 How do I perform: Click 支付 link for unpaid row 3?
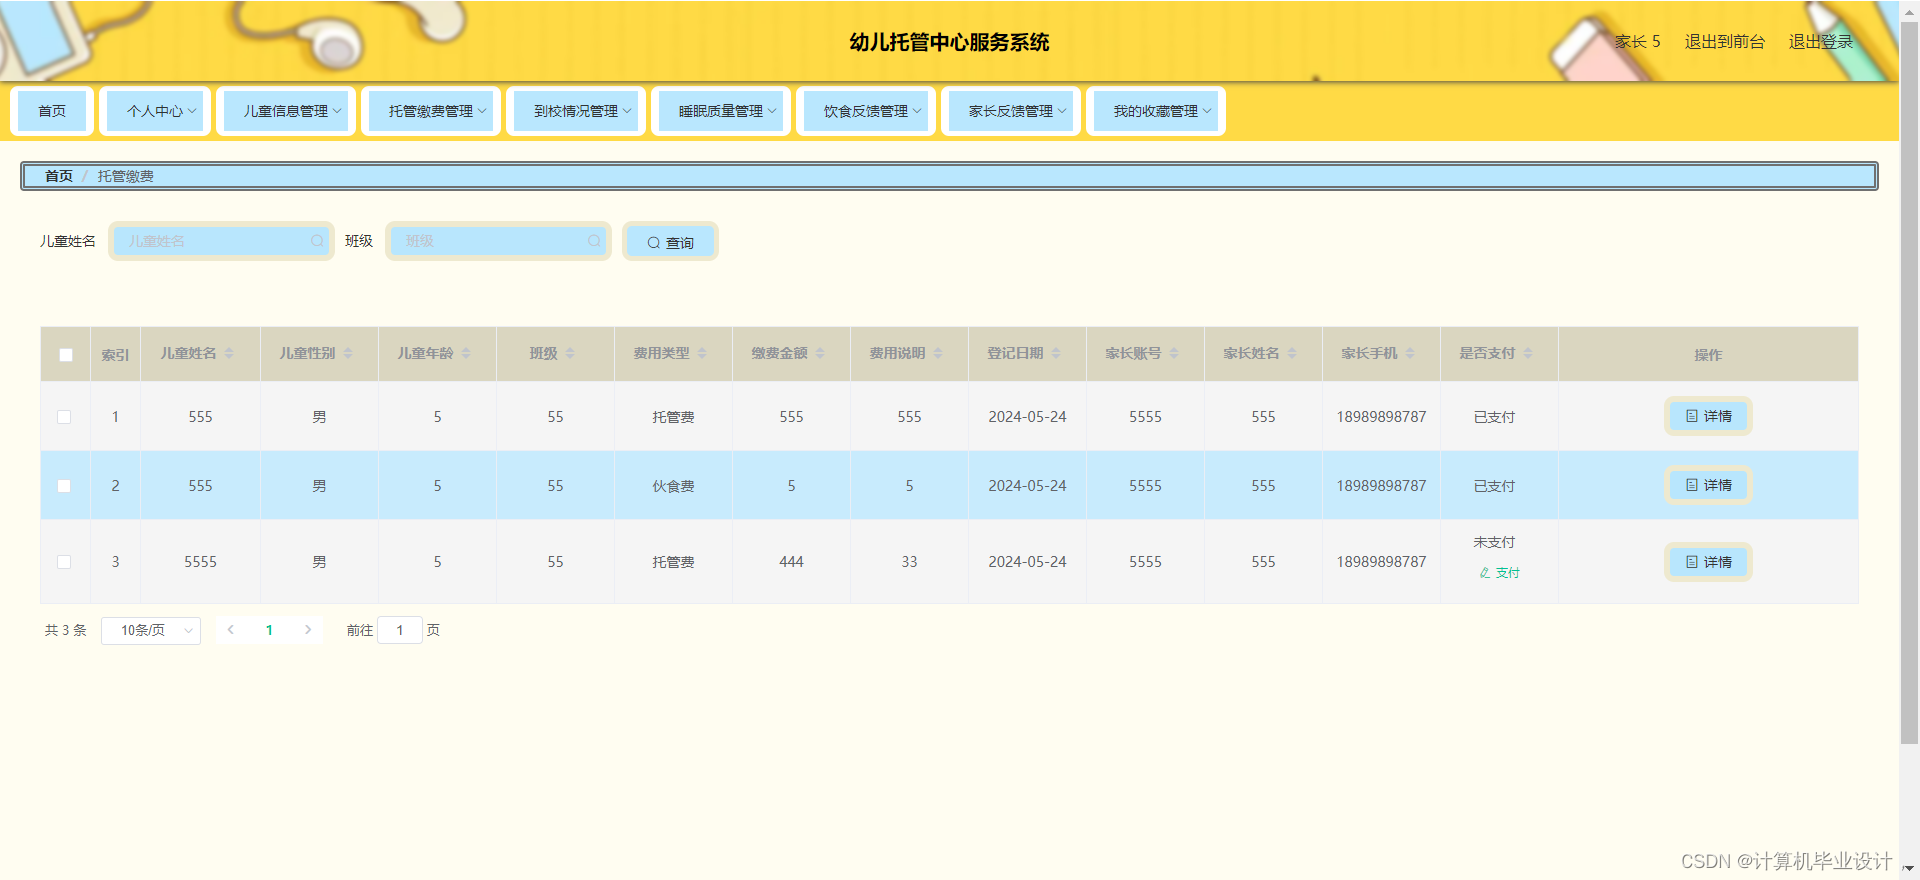[1500, 573]
